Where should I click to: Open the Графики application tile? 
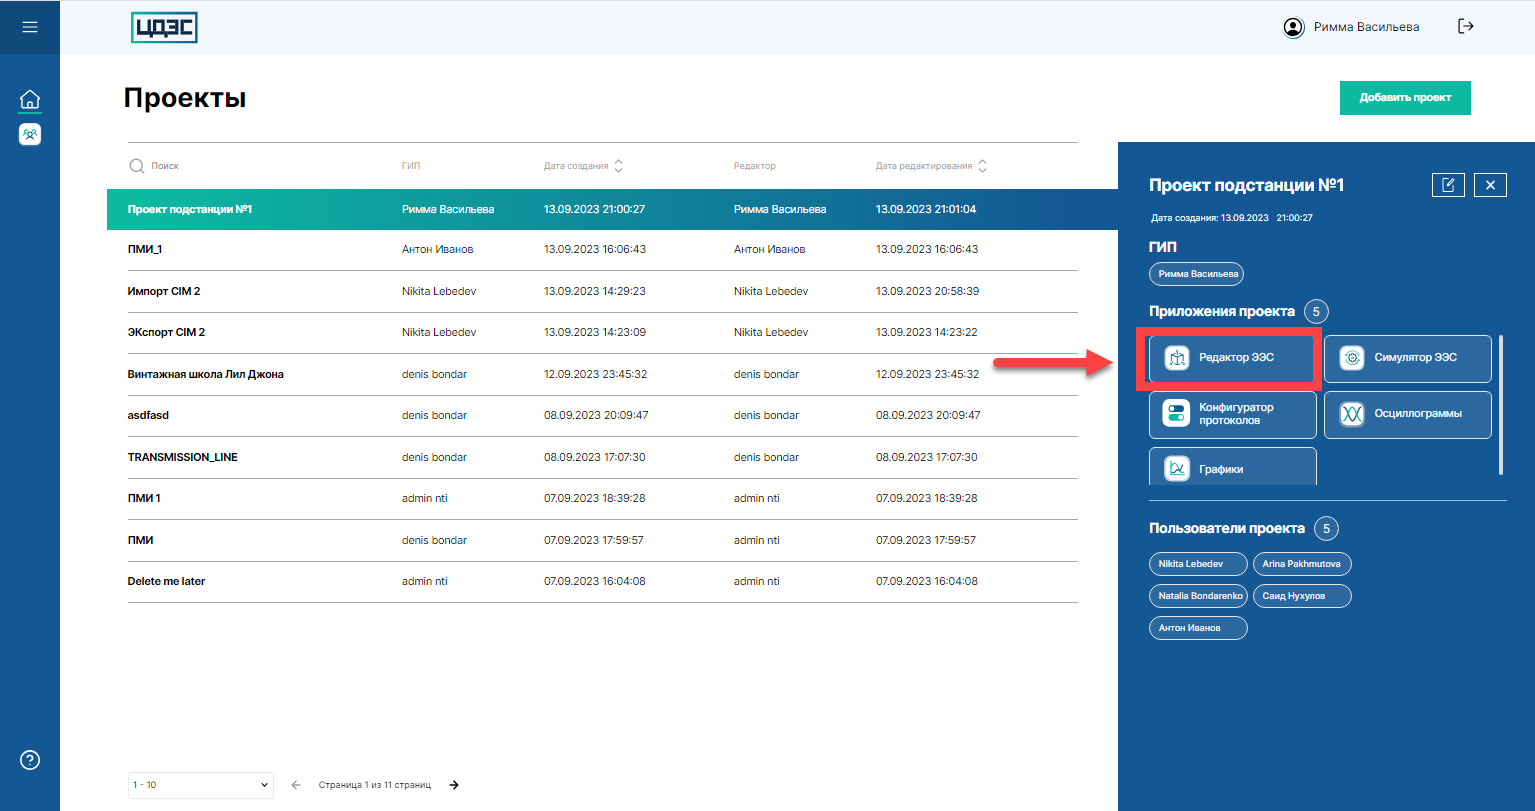pos(1232,468)
